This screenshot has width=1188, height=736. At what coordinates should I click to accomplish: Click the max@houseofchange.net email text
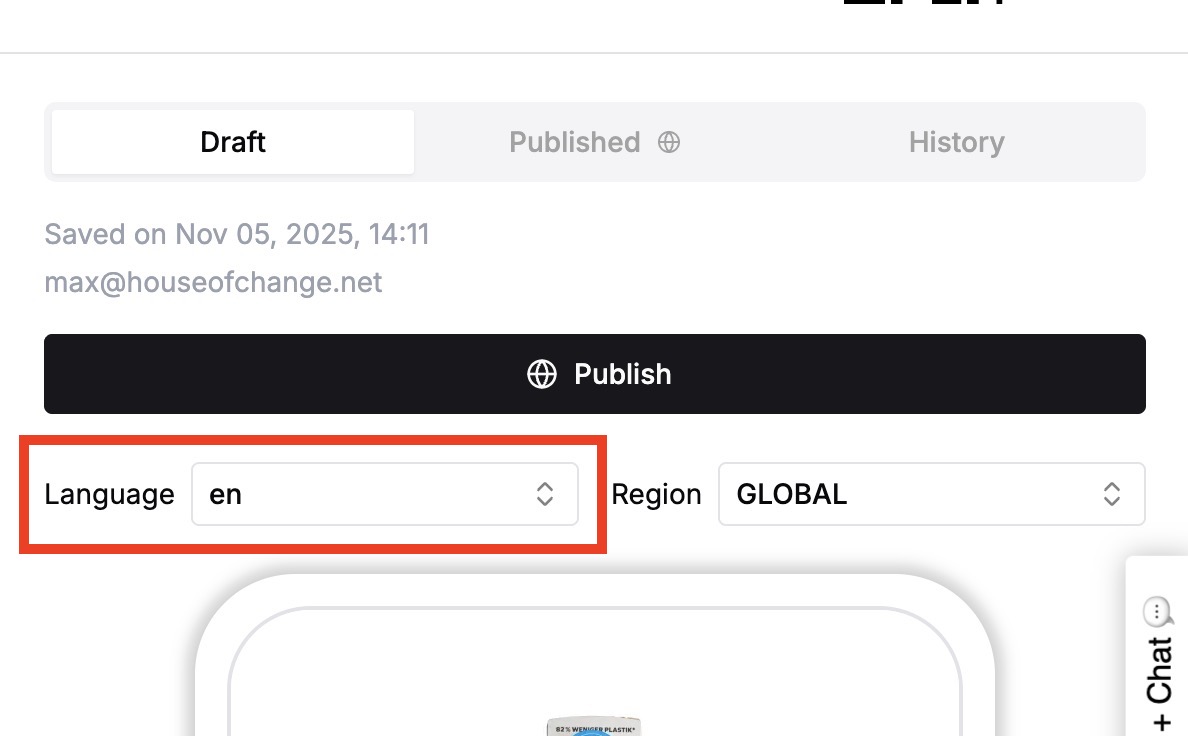(213, 282)
